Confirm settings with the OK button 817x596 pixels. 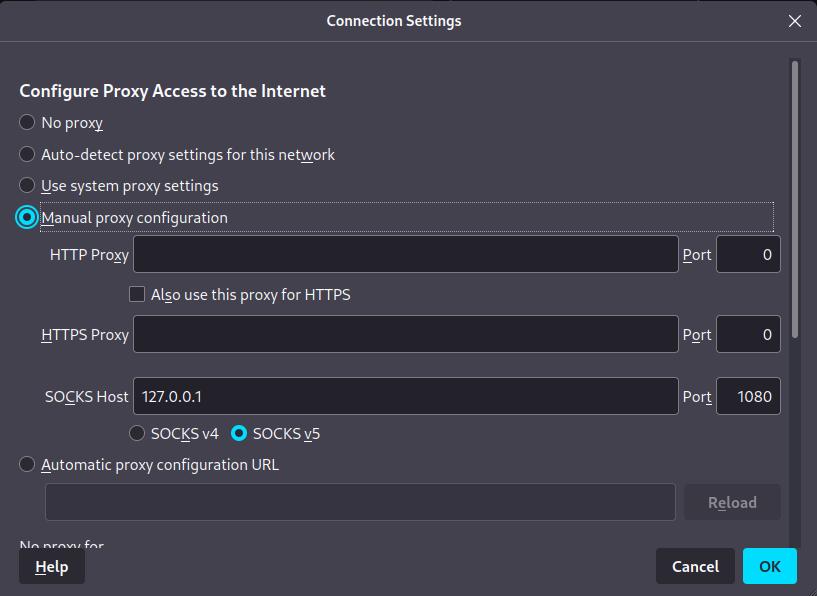(770, 566)
